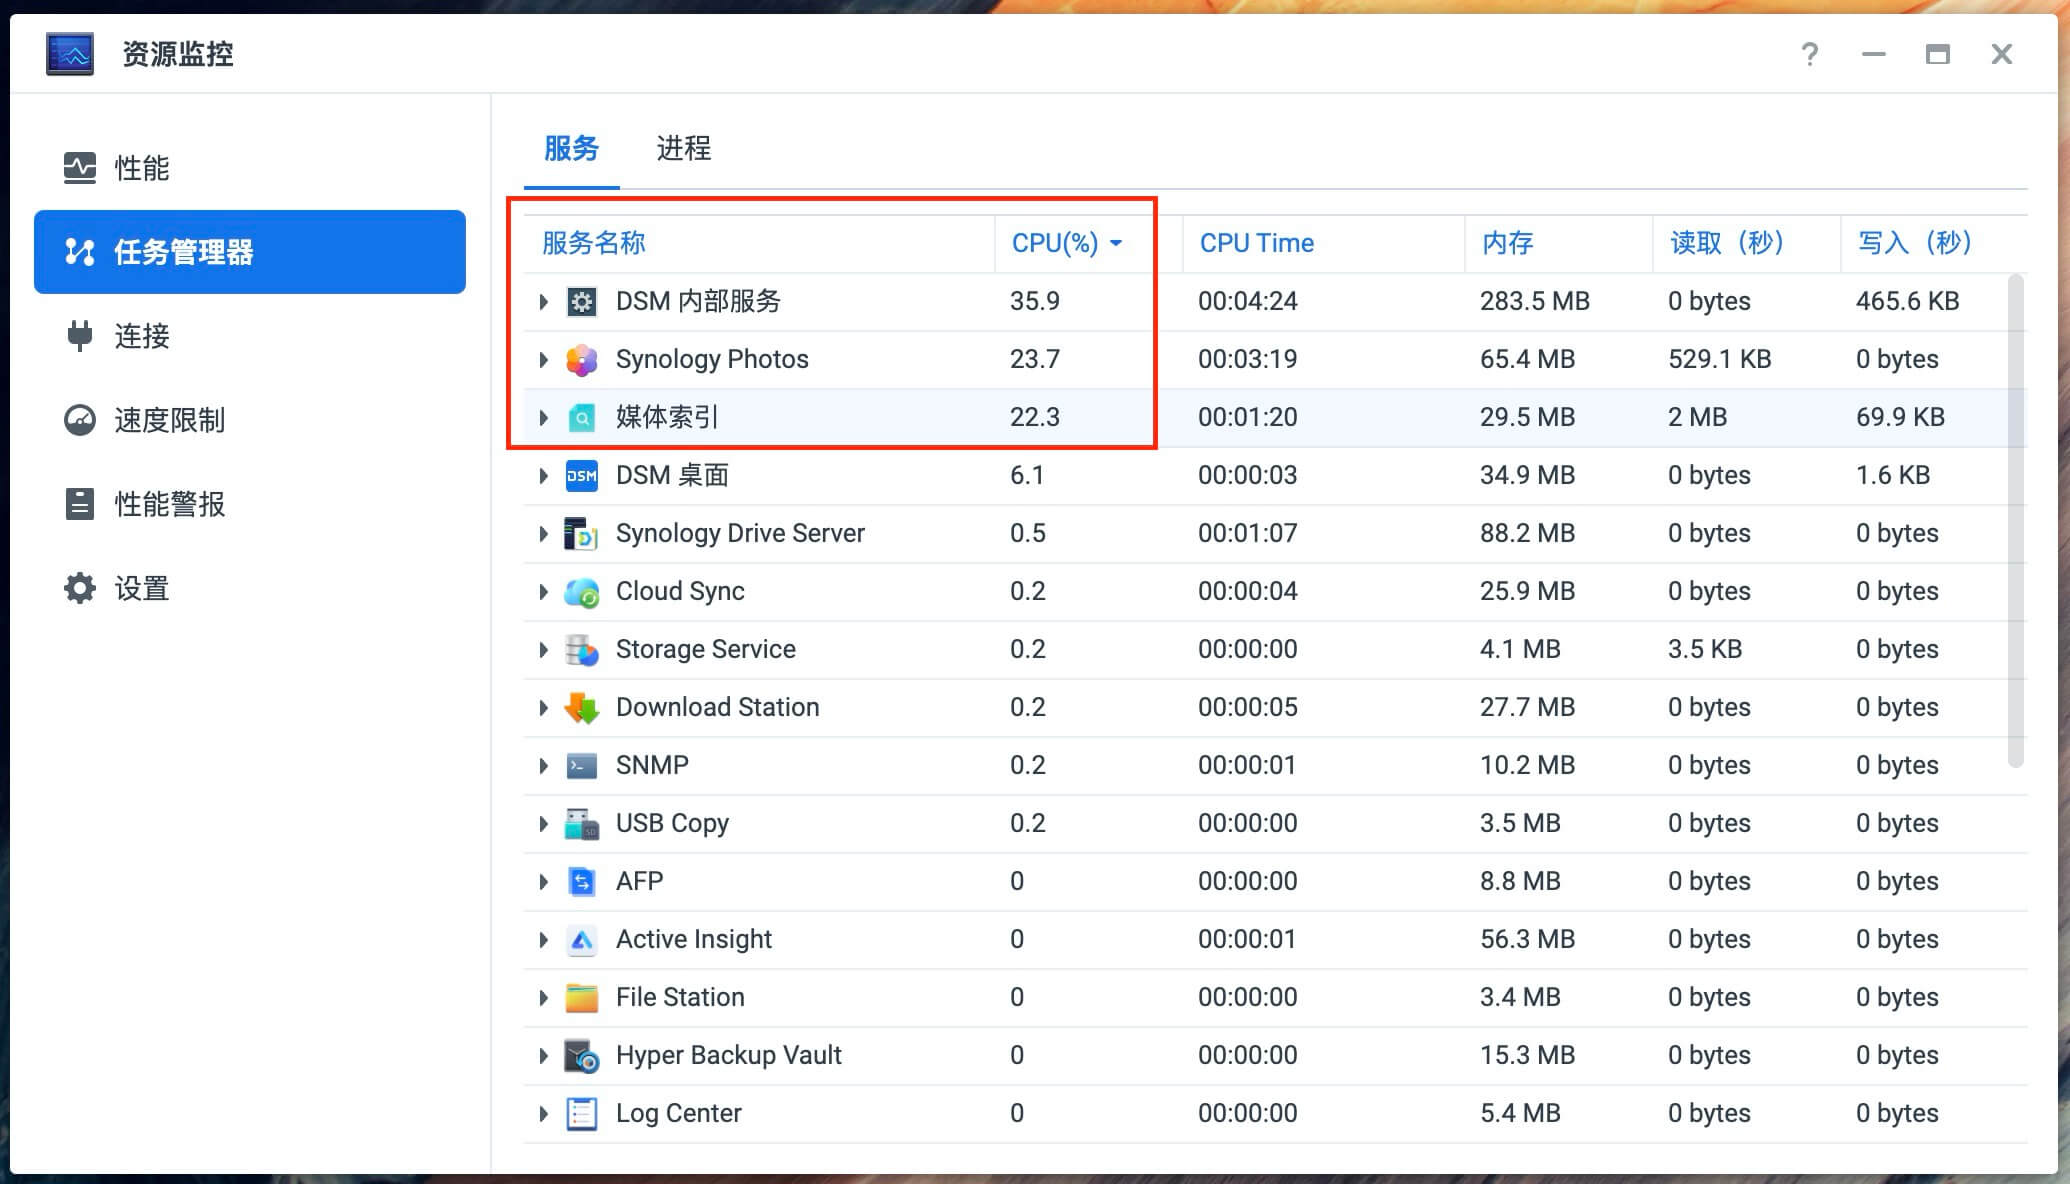Click the USB Copy icon
Screen dimensions: 2070x1184
pos(582,823)
